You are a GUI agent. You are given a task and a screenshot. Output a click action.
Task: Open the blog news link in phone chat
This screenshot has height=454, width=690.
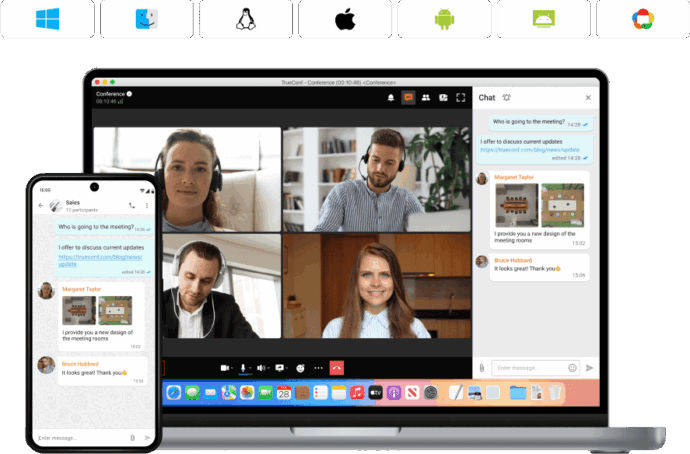click(100, 260)
